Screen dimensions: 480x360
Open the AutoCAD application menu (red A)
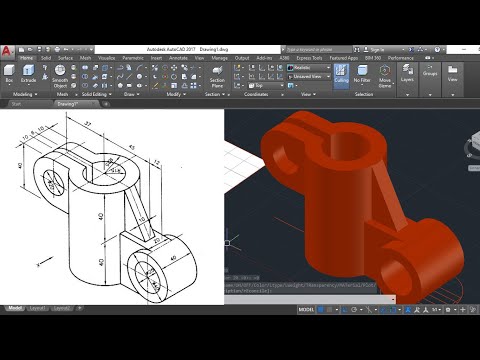pos(7,52)
